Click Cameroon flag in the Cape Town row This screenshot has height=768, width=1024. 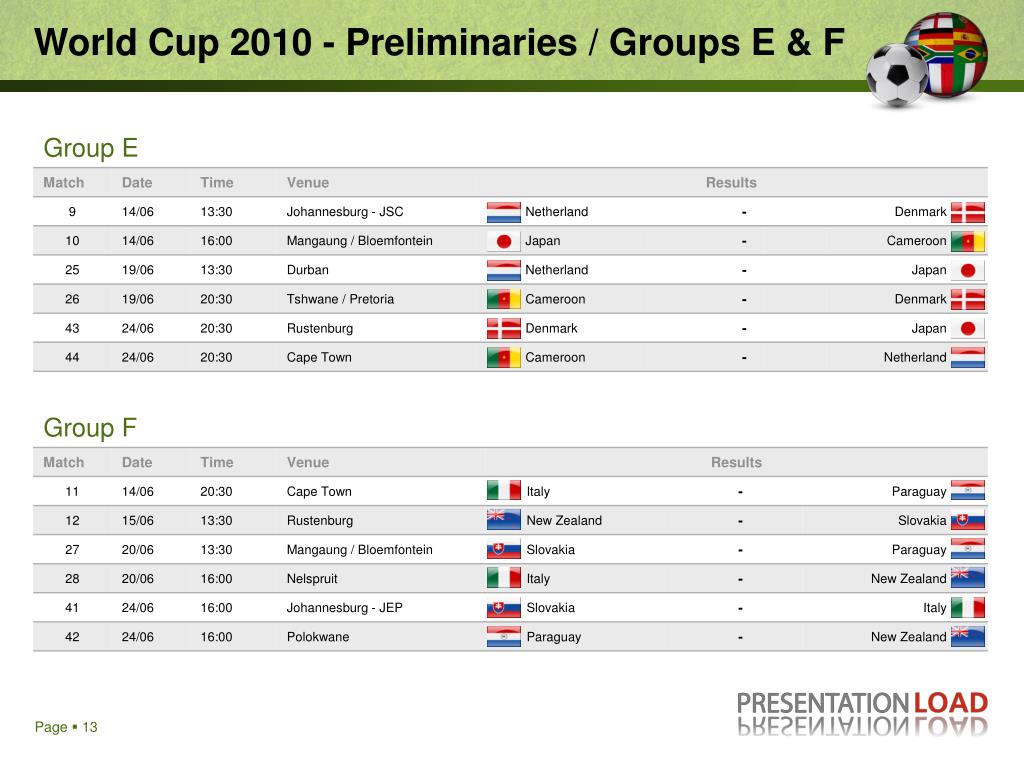click(504, 358)
